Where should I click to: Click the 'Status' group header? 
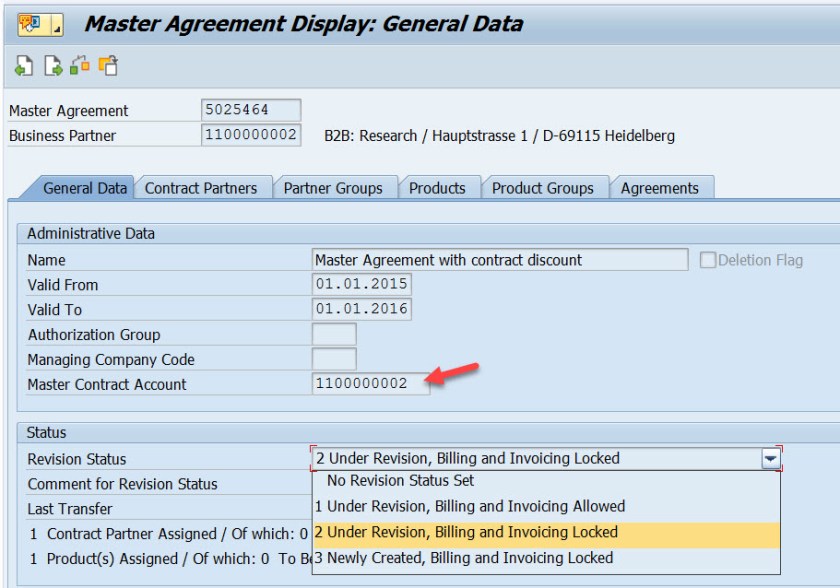pos(46,433)
